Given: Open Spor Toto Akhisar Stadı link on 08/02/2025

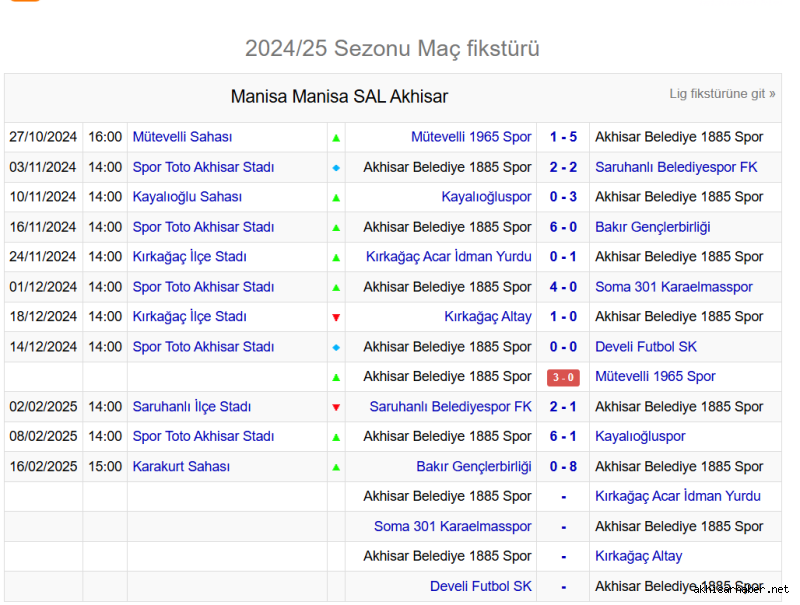Looking at the screenshot, I should coord(203,436).
